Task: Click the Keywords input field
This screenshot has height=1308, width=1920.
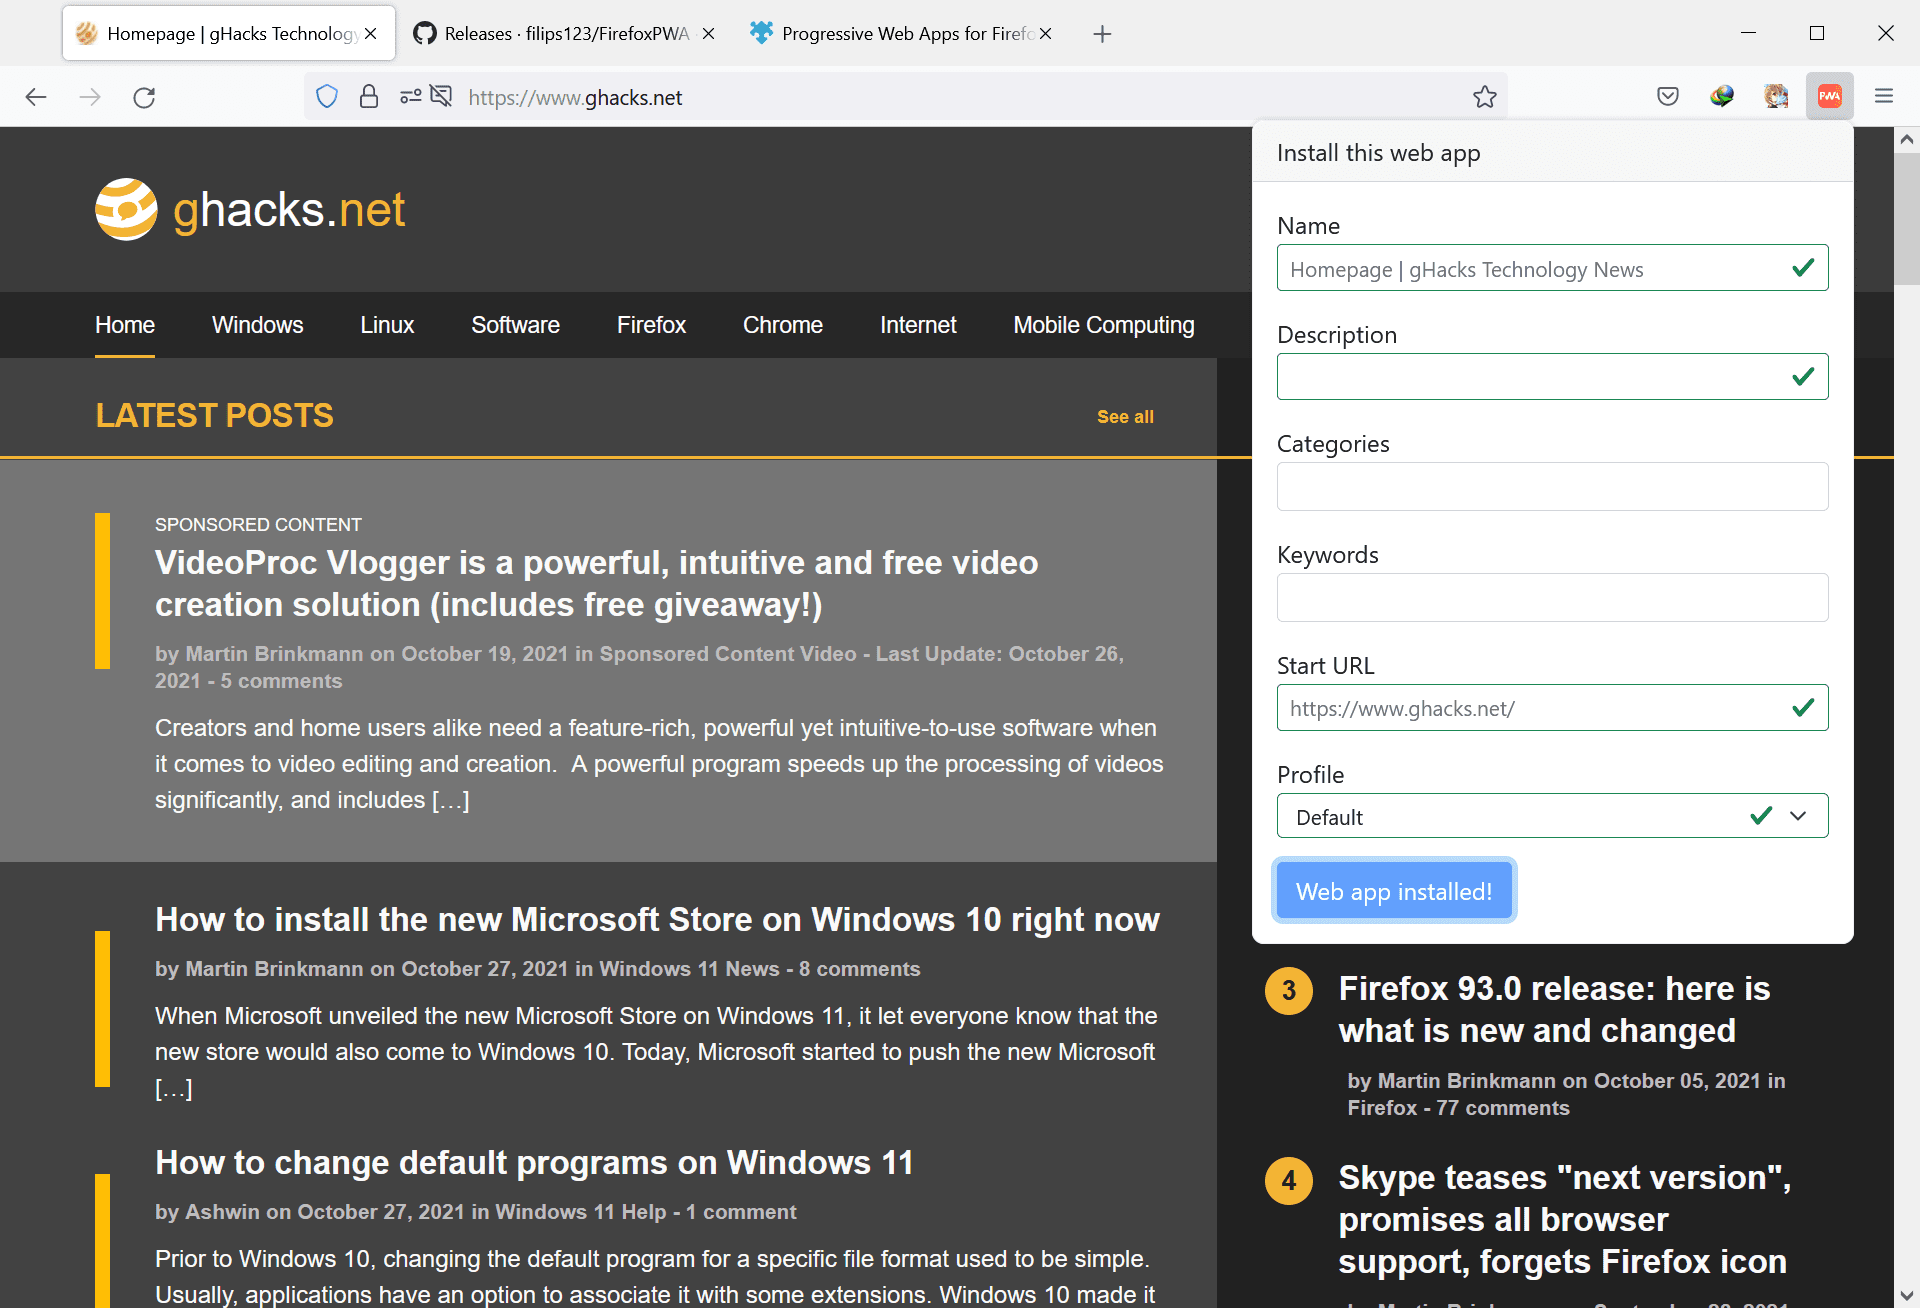Action: point(1552,597)
